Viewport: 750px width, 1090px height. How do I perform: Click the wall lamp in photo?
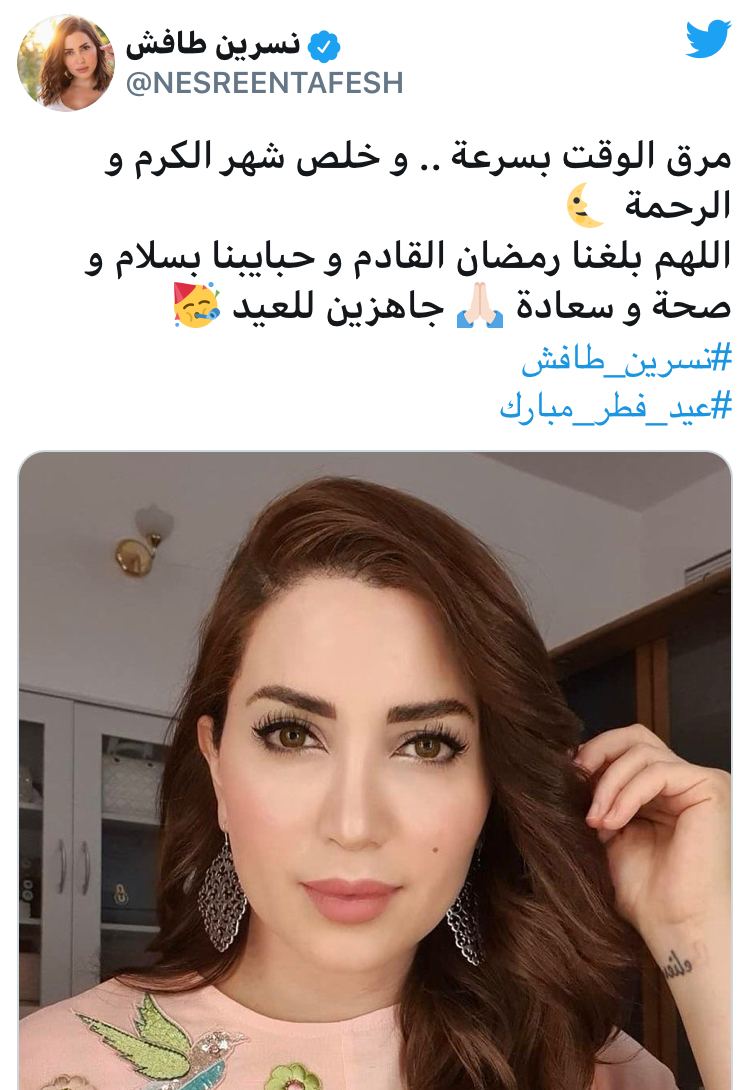pos(144,541)
